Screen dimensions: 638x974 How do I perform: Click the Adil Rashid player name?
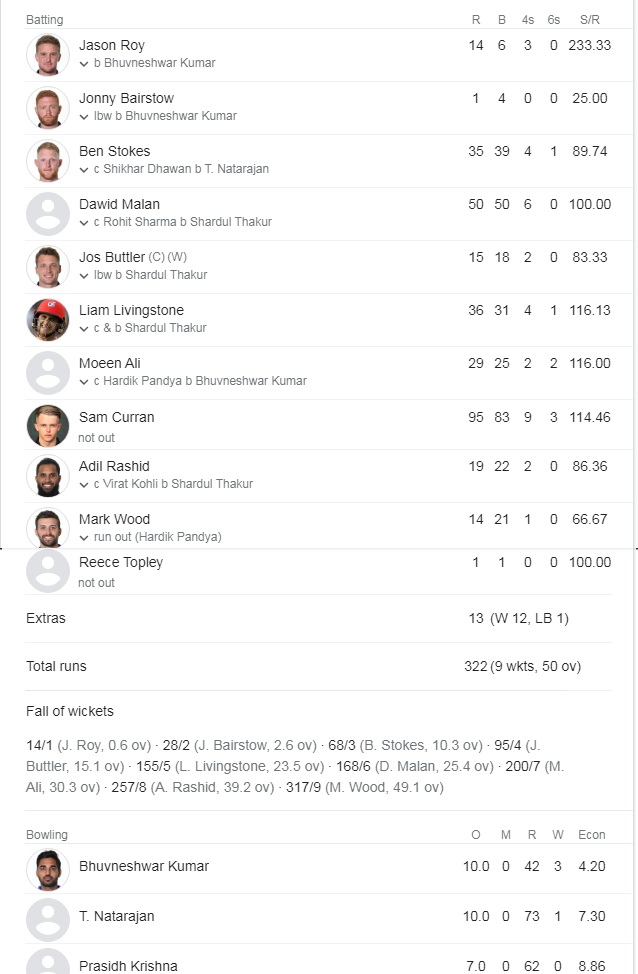point(114,466)
